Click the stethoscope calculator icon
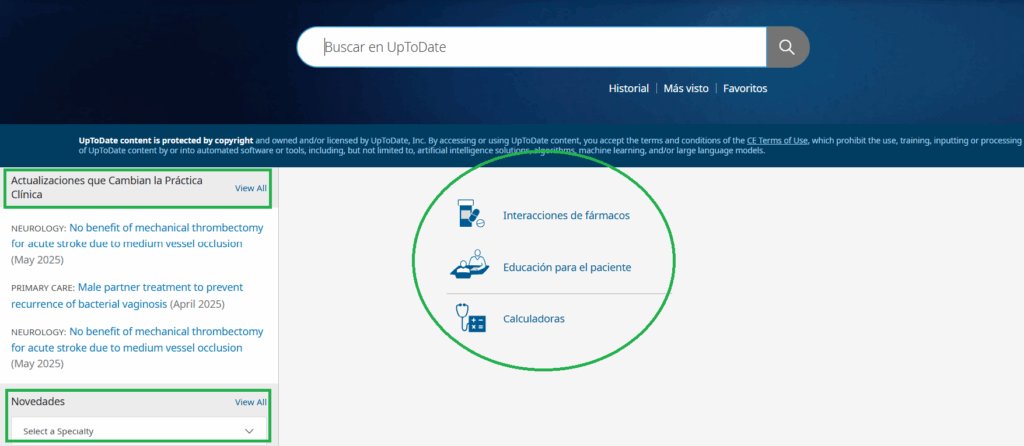Viewport: 1024px width, 446px height. pyautogui.click(x=470, y=319)
